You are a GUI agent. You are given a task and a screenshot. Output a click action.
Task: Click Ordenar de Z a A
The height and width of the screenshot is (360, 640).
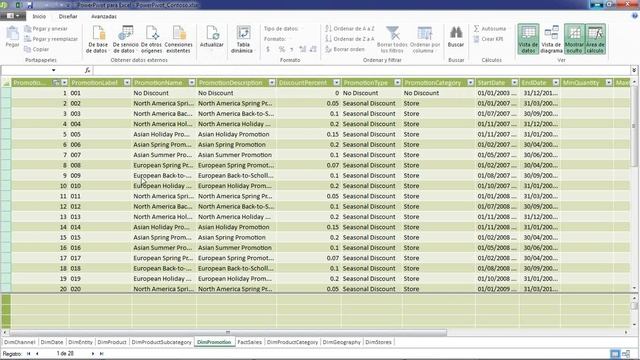(x=350, y=39)
